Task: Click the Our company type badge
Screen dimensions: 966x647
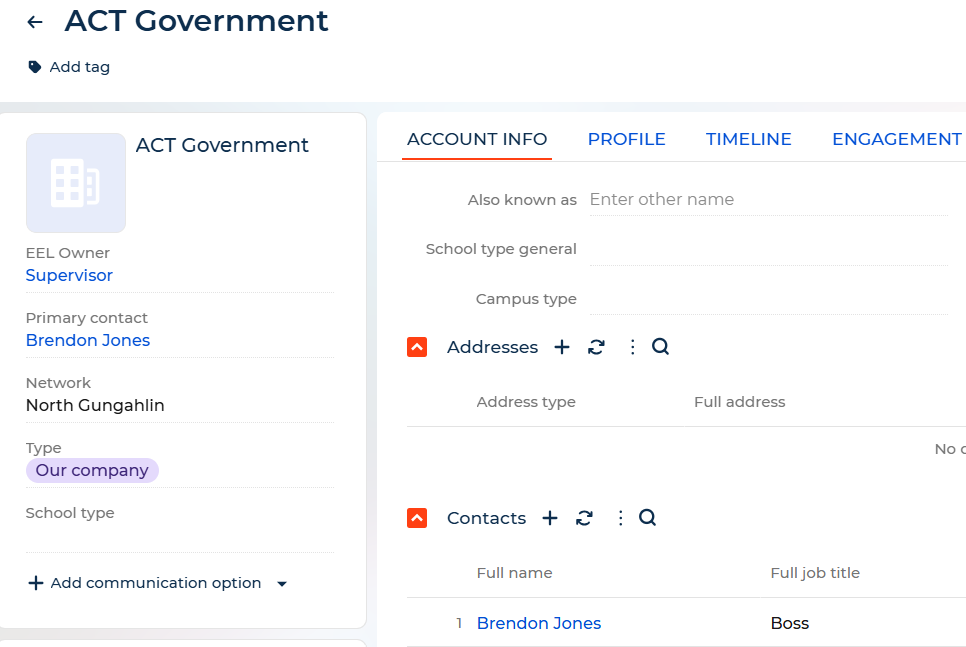Action: [x=92, y=470]
